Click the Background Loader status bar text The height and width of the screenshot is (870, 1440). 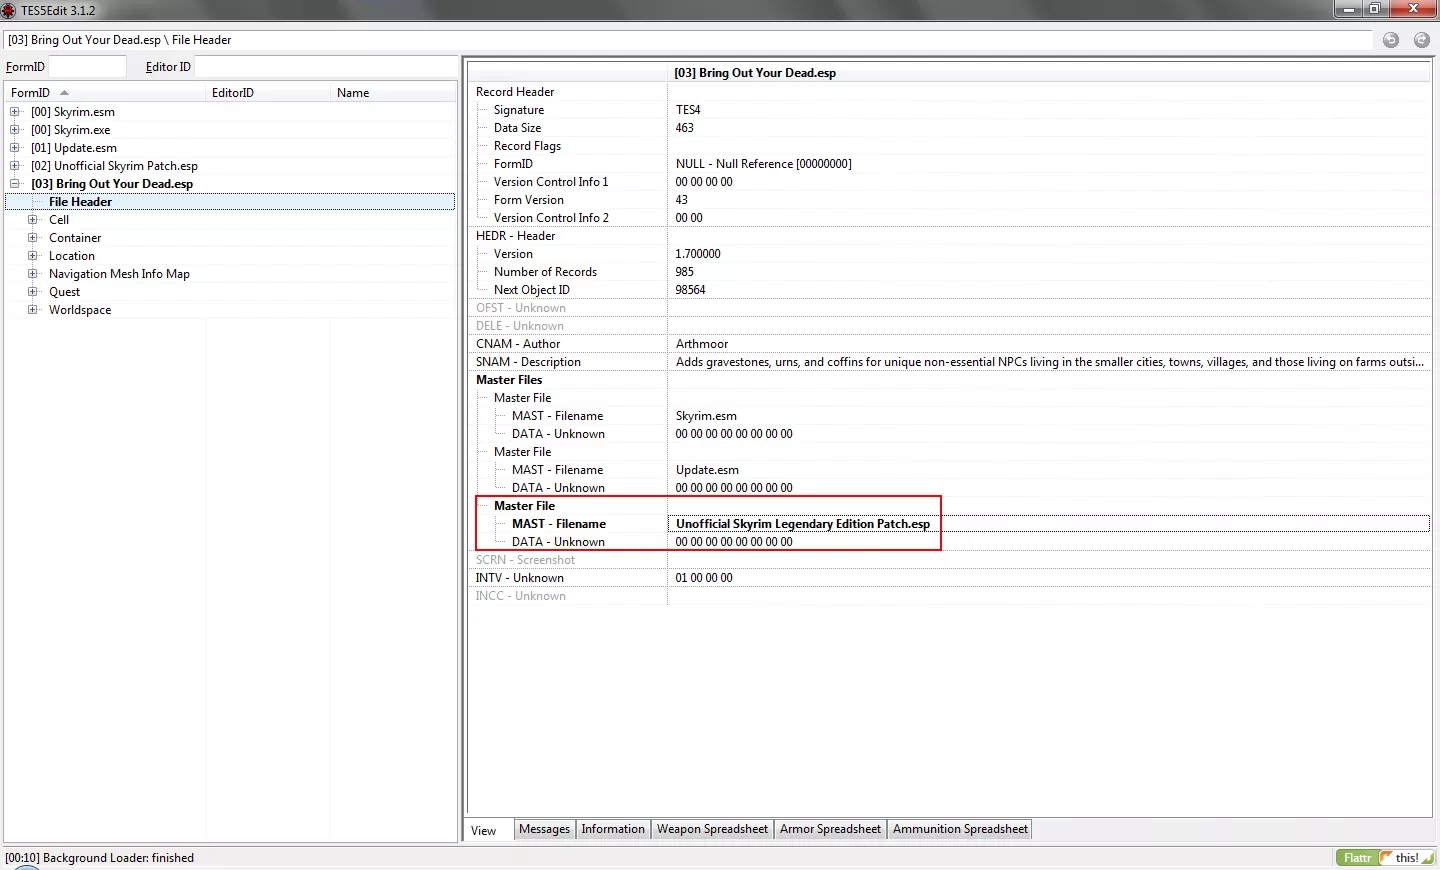(99, 858)
